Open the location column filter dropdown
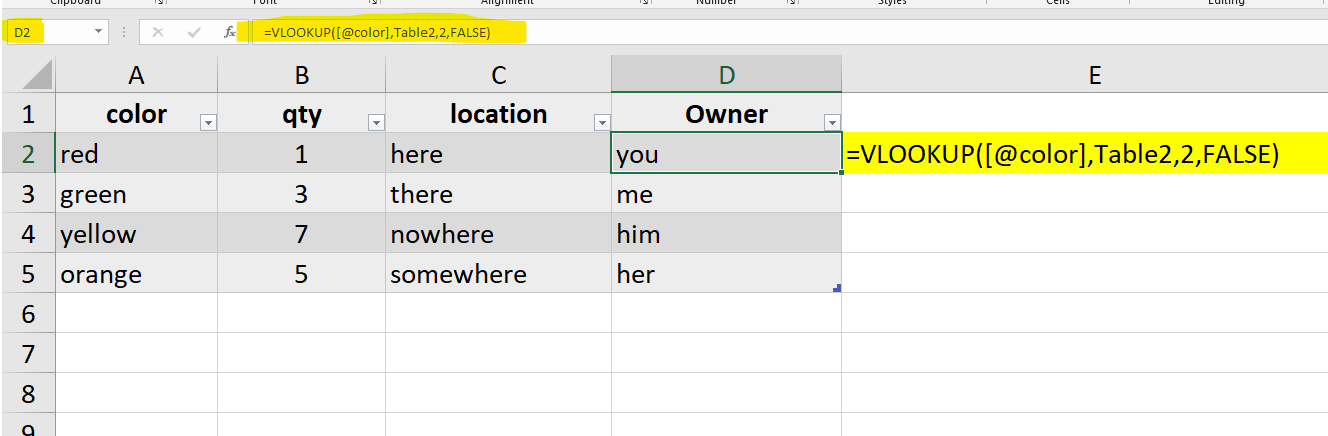1328x436 pixels. [x=603, y=122]
